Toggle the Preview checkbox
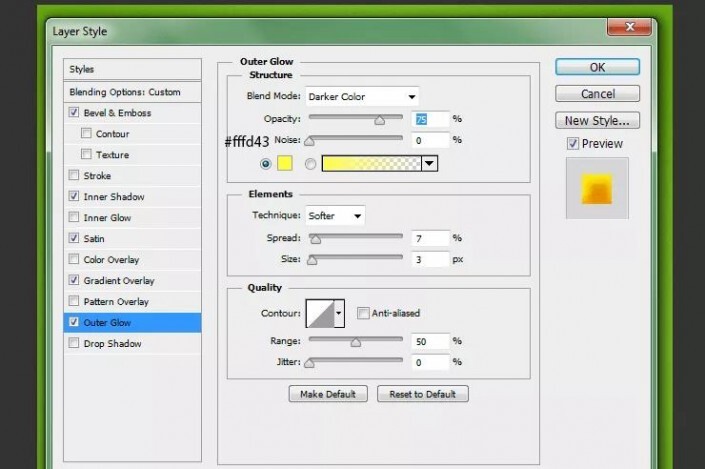 tap(572, 143)
